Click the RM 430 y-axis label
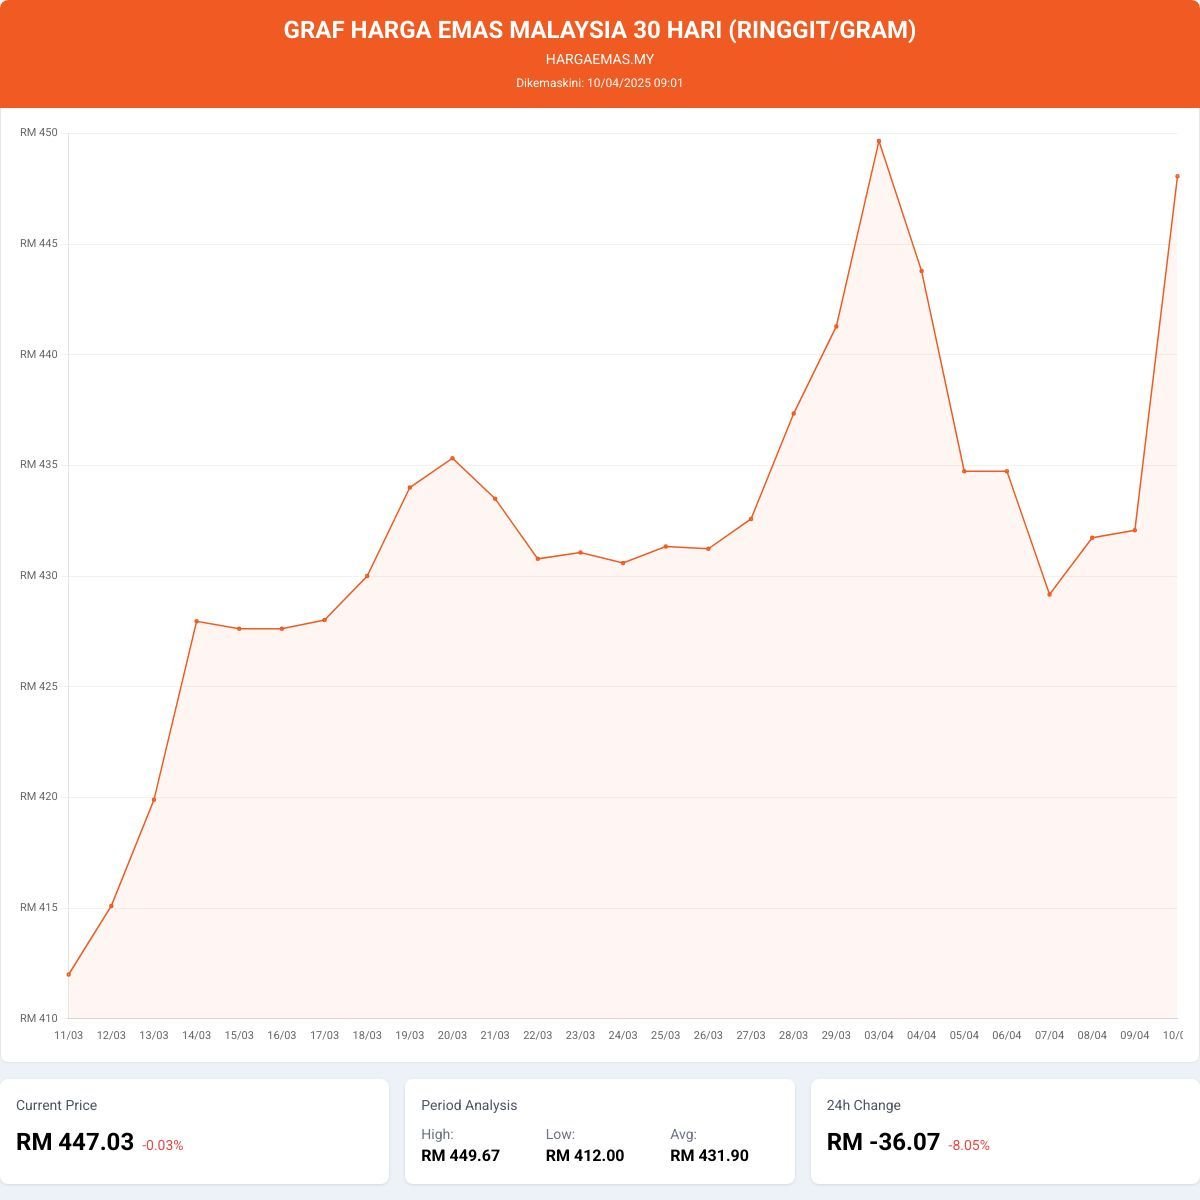The height and width of the screenshot is (1200, 1200). coord(40,576)
